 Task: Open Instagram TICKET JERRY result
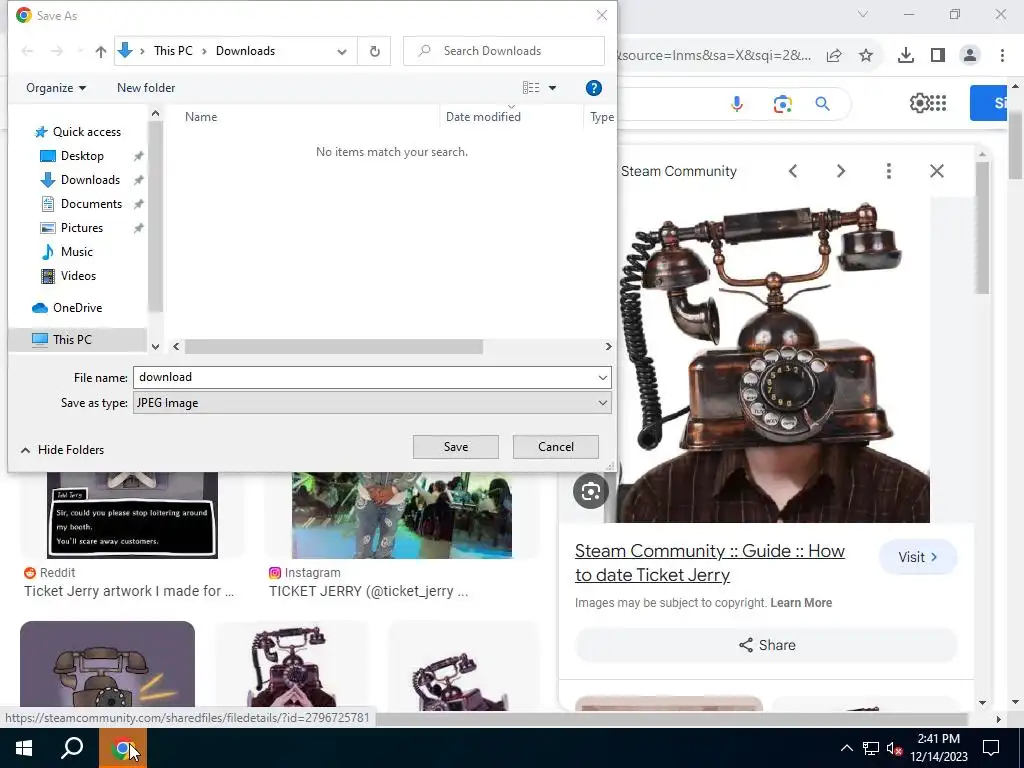point(368,591)
